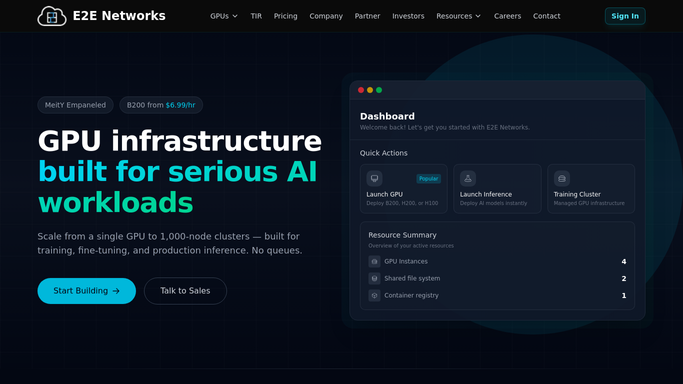Click the Quick Actions heading
The image size is (683, 384).
[x=383, y=153]
